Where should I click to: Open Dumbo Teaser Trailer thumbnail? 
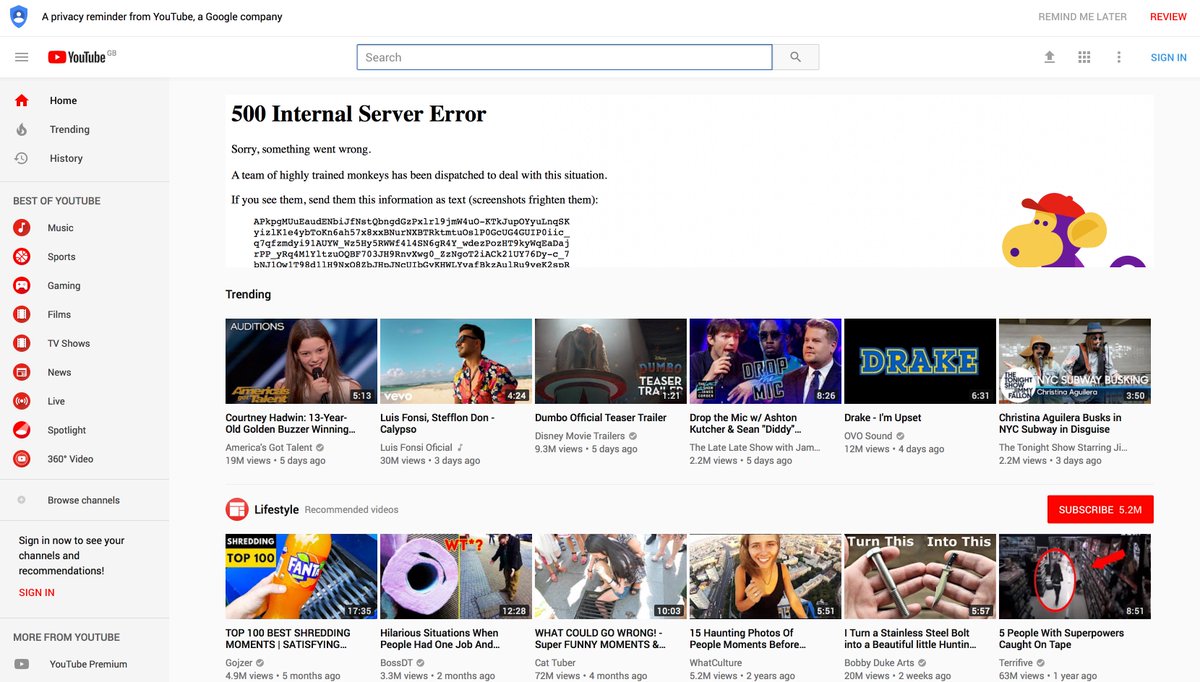[611, 361]
